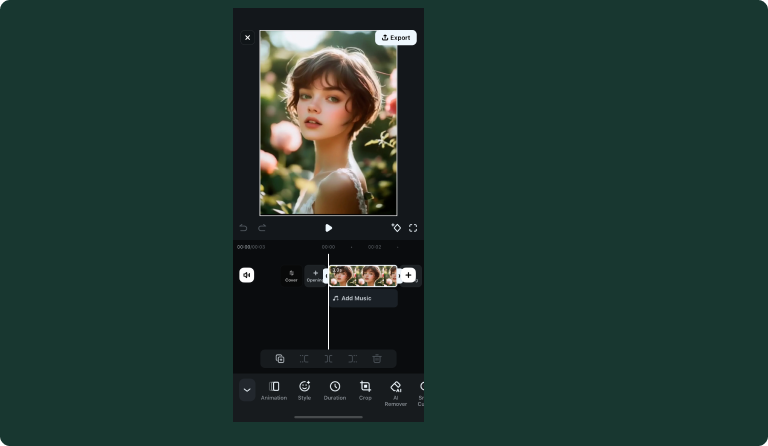Add a keyframe with the diamond icon
This screenshot has height=446, width=768.
pyautogui.click(x=396, y=228)
